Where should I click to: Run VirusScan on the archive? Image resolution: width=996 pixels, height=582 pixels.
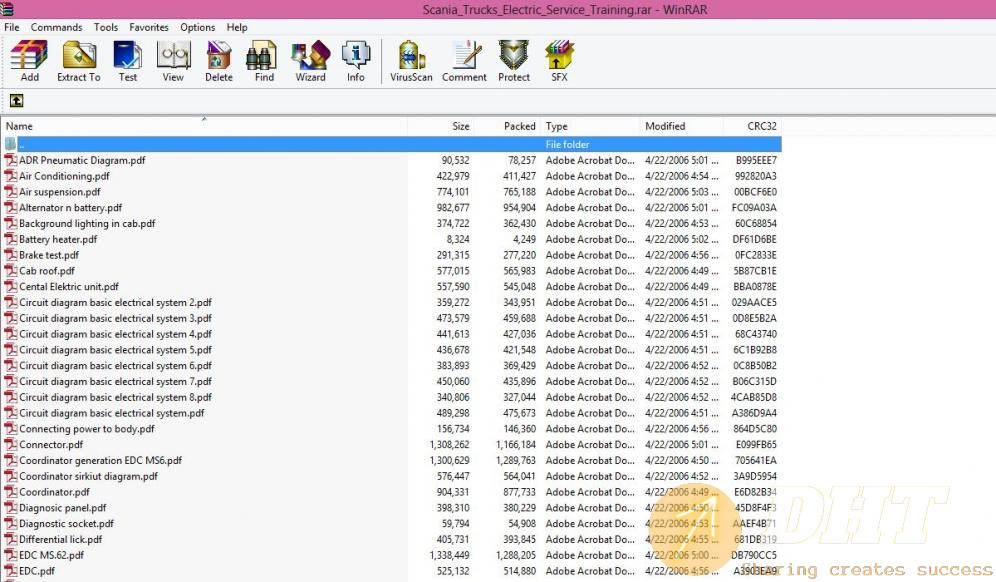(x=411, y=56)
